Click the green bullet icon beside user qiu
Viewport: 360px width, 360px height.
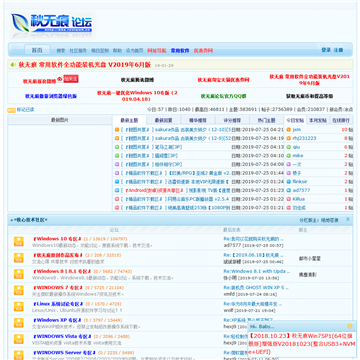point(289,147)
